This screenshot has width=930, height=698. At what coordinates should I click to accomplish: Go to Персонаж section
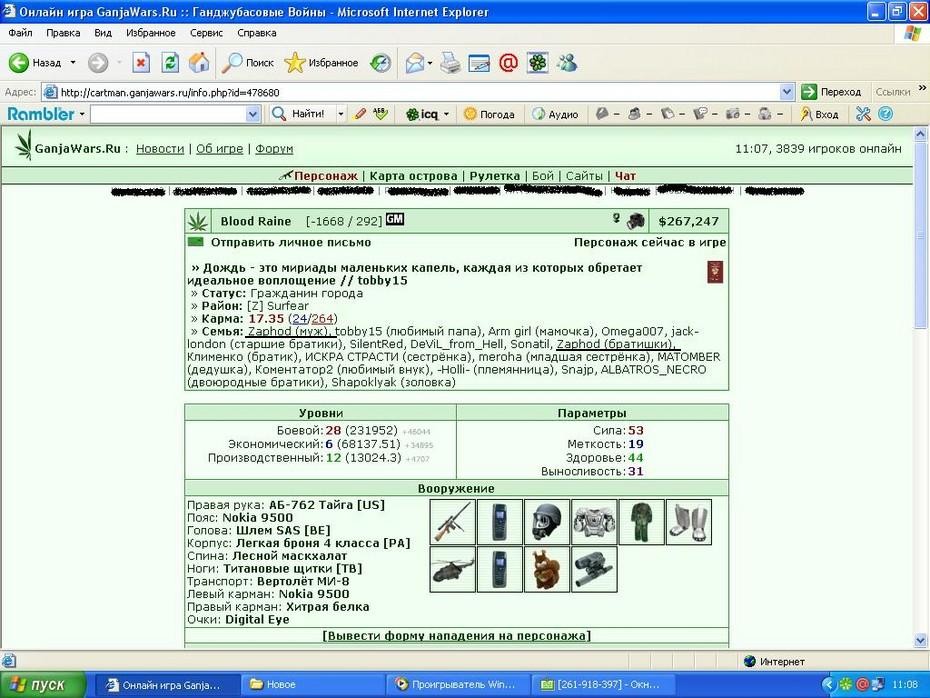[x=326, y=176]
